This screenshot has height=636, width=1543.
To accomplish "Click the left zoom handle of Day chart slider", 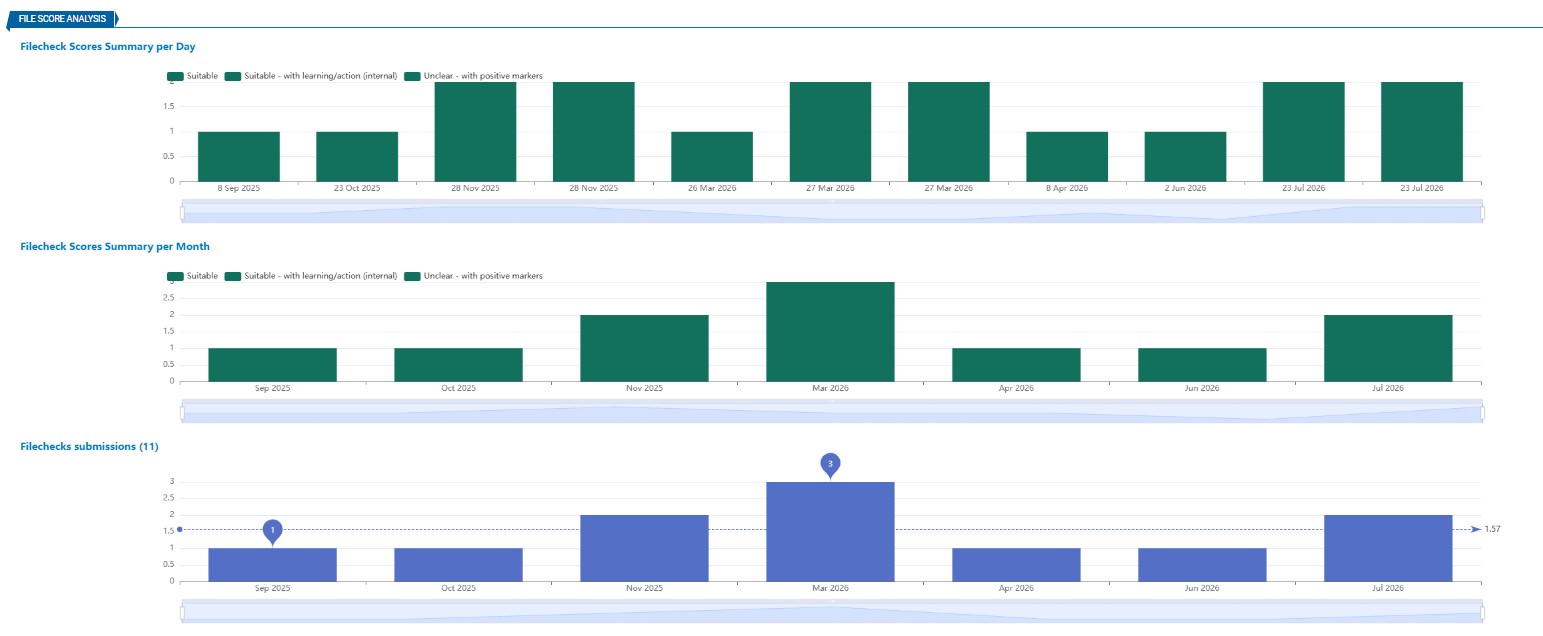I will coord(183,212).
